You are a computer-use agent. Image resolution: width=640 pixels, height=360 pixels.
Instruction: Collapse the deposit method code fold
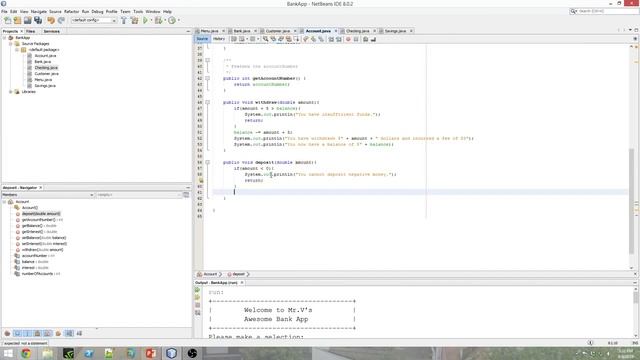coord(207,162)
